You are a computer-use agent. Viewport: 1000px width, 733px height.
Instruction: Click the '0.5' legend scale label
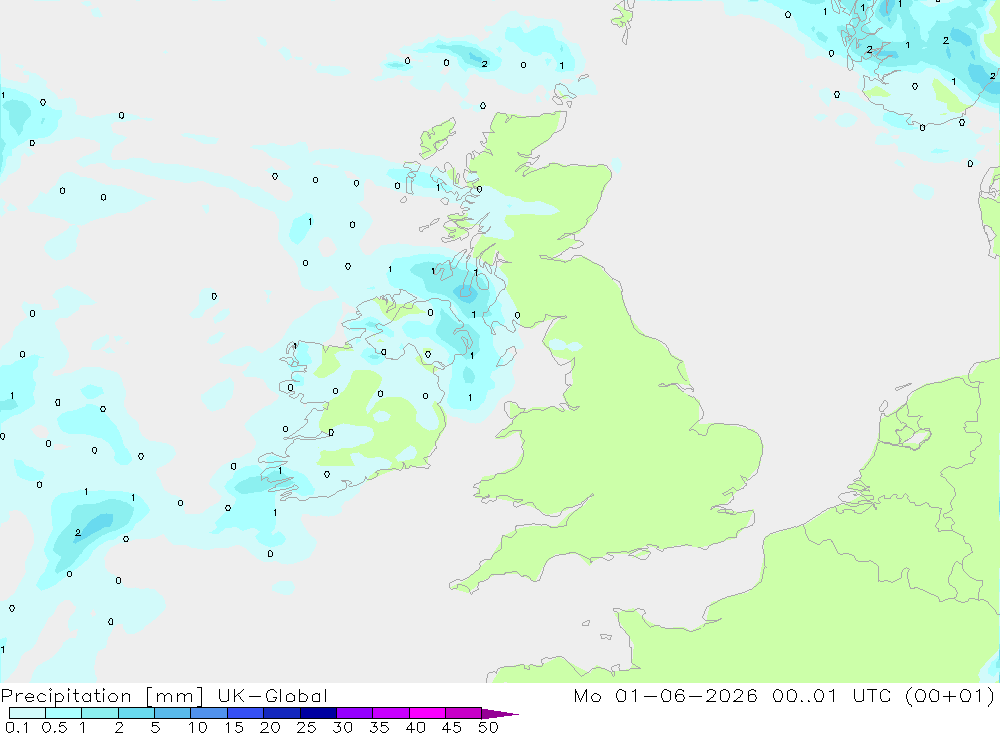[54, 727]
